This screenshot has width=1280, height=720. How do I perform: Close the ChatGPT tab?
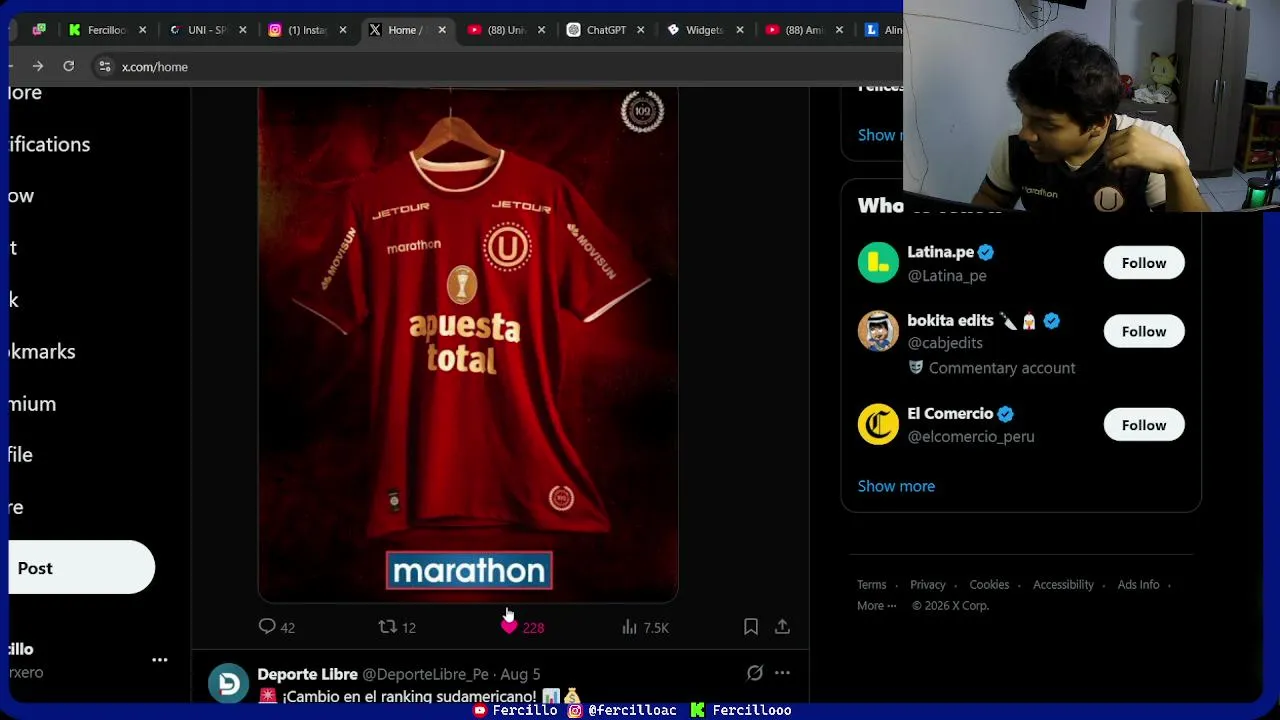point(641,30)
